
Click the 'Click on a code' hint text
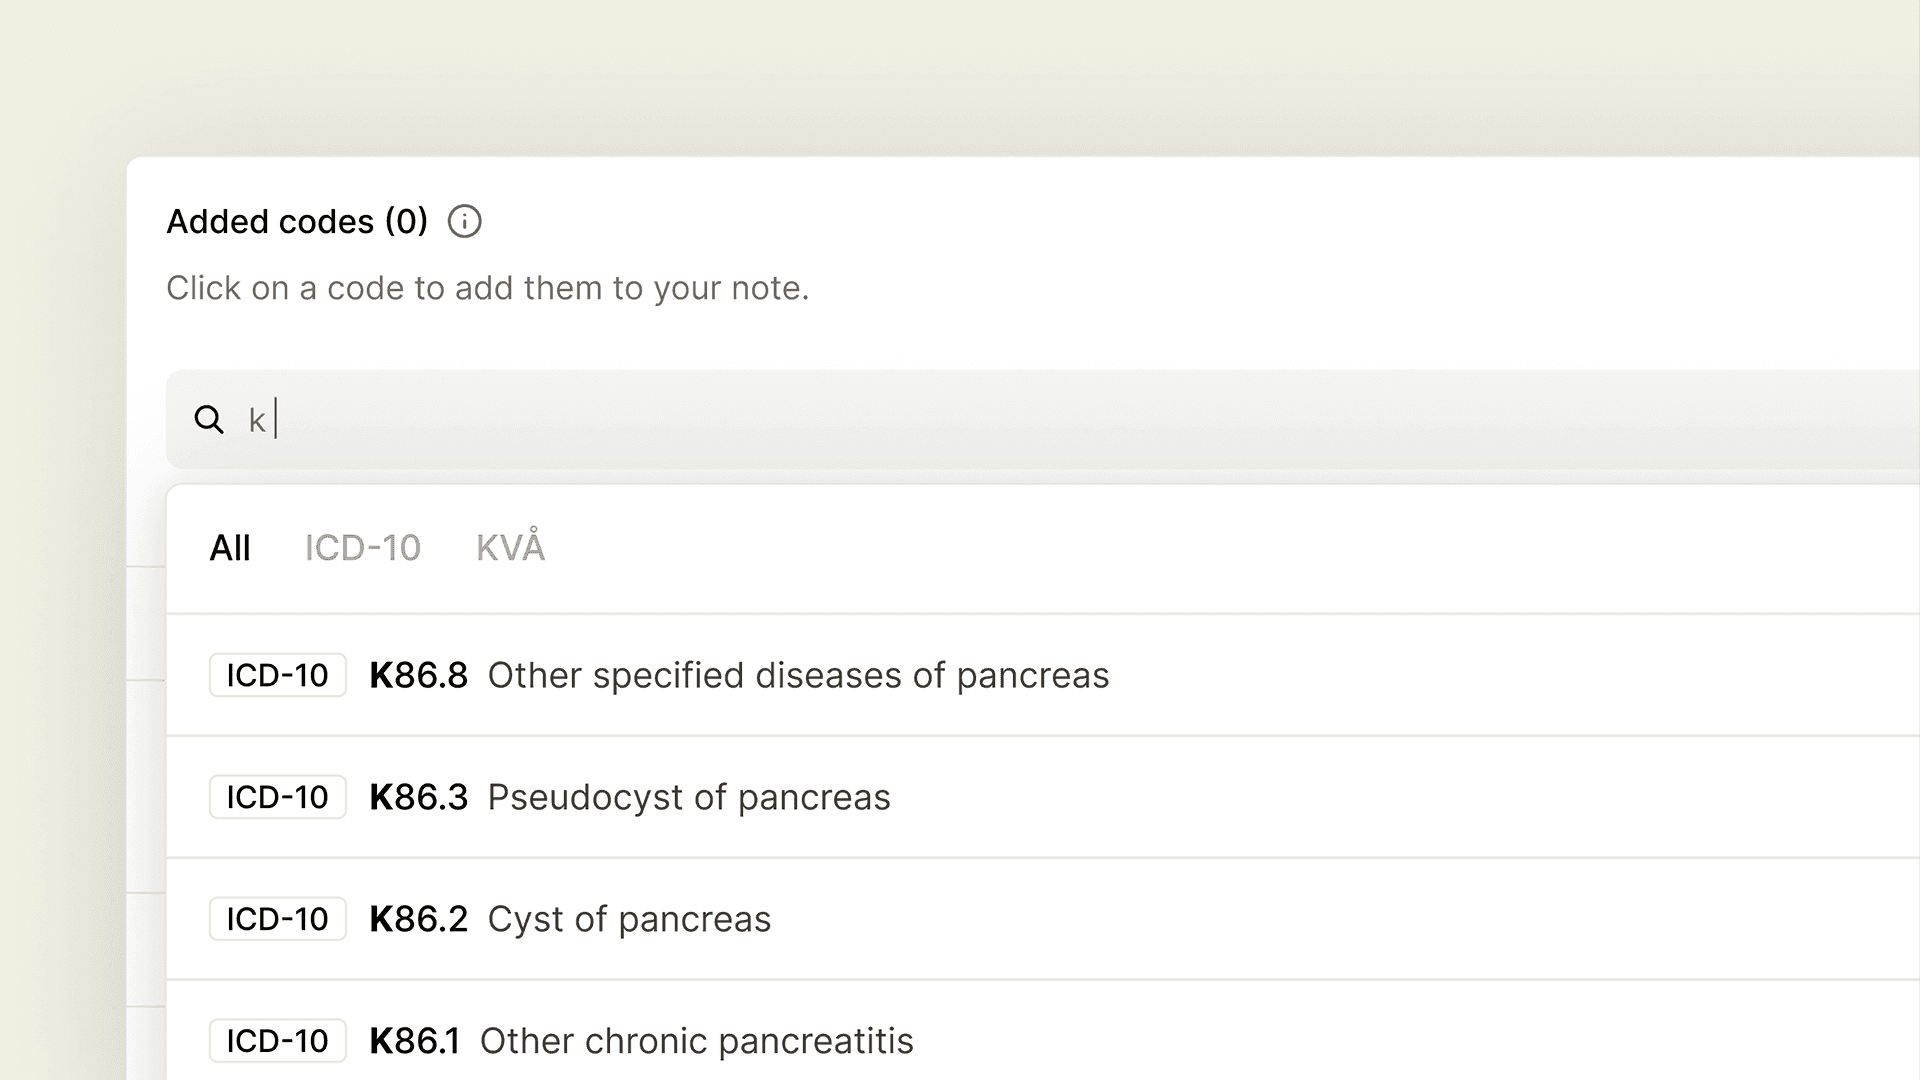pos(487,288)
